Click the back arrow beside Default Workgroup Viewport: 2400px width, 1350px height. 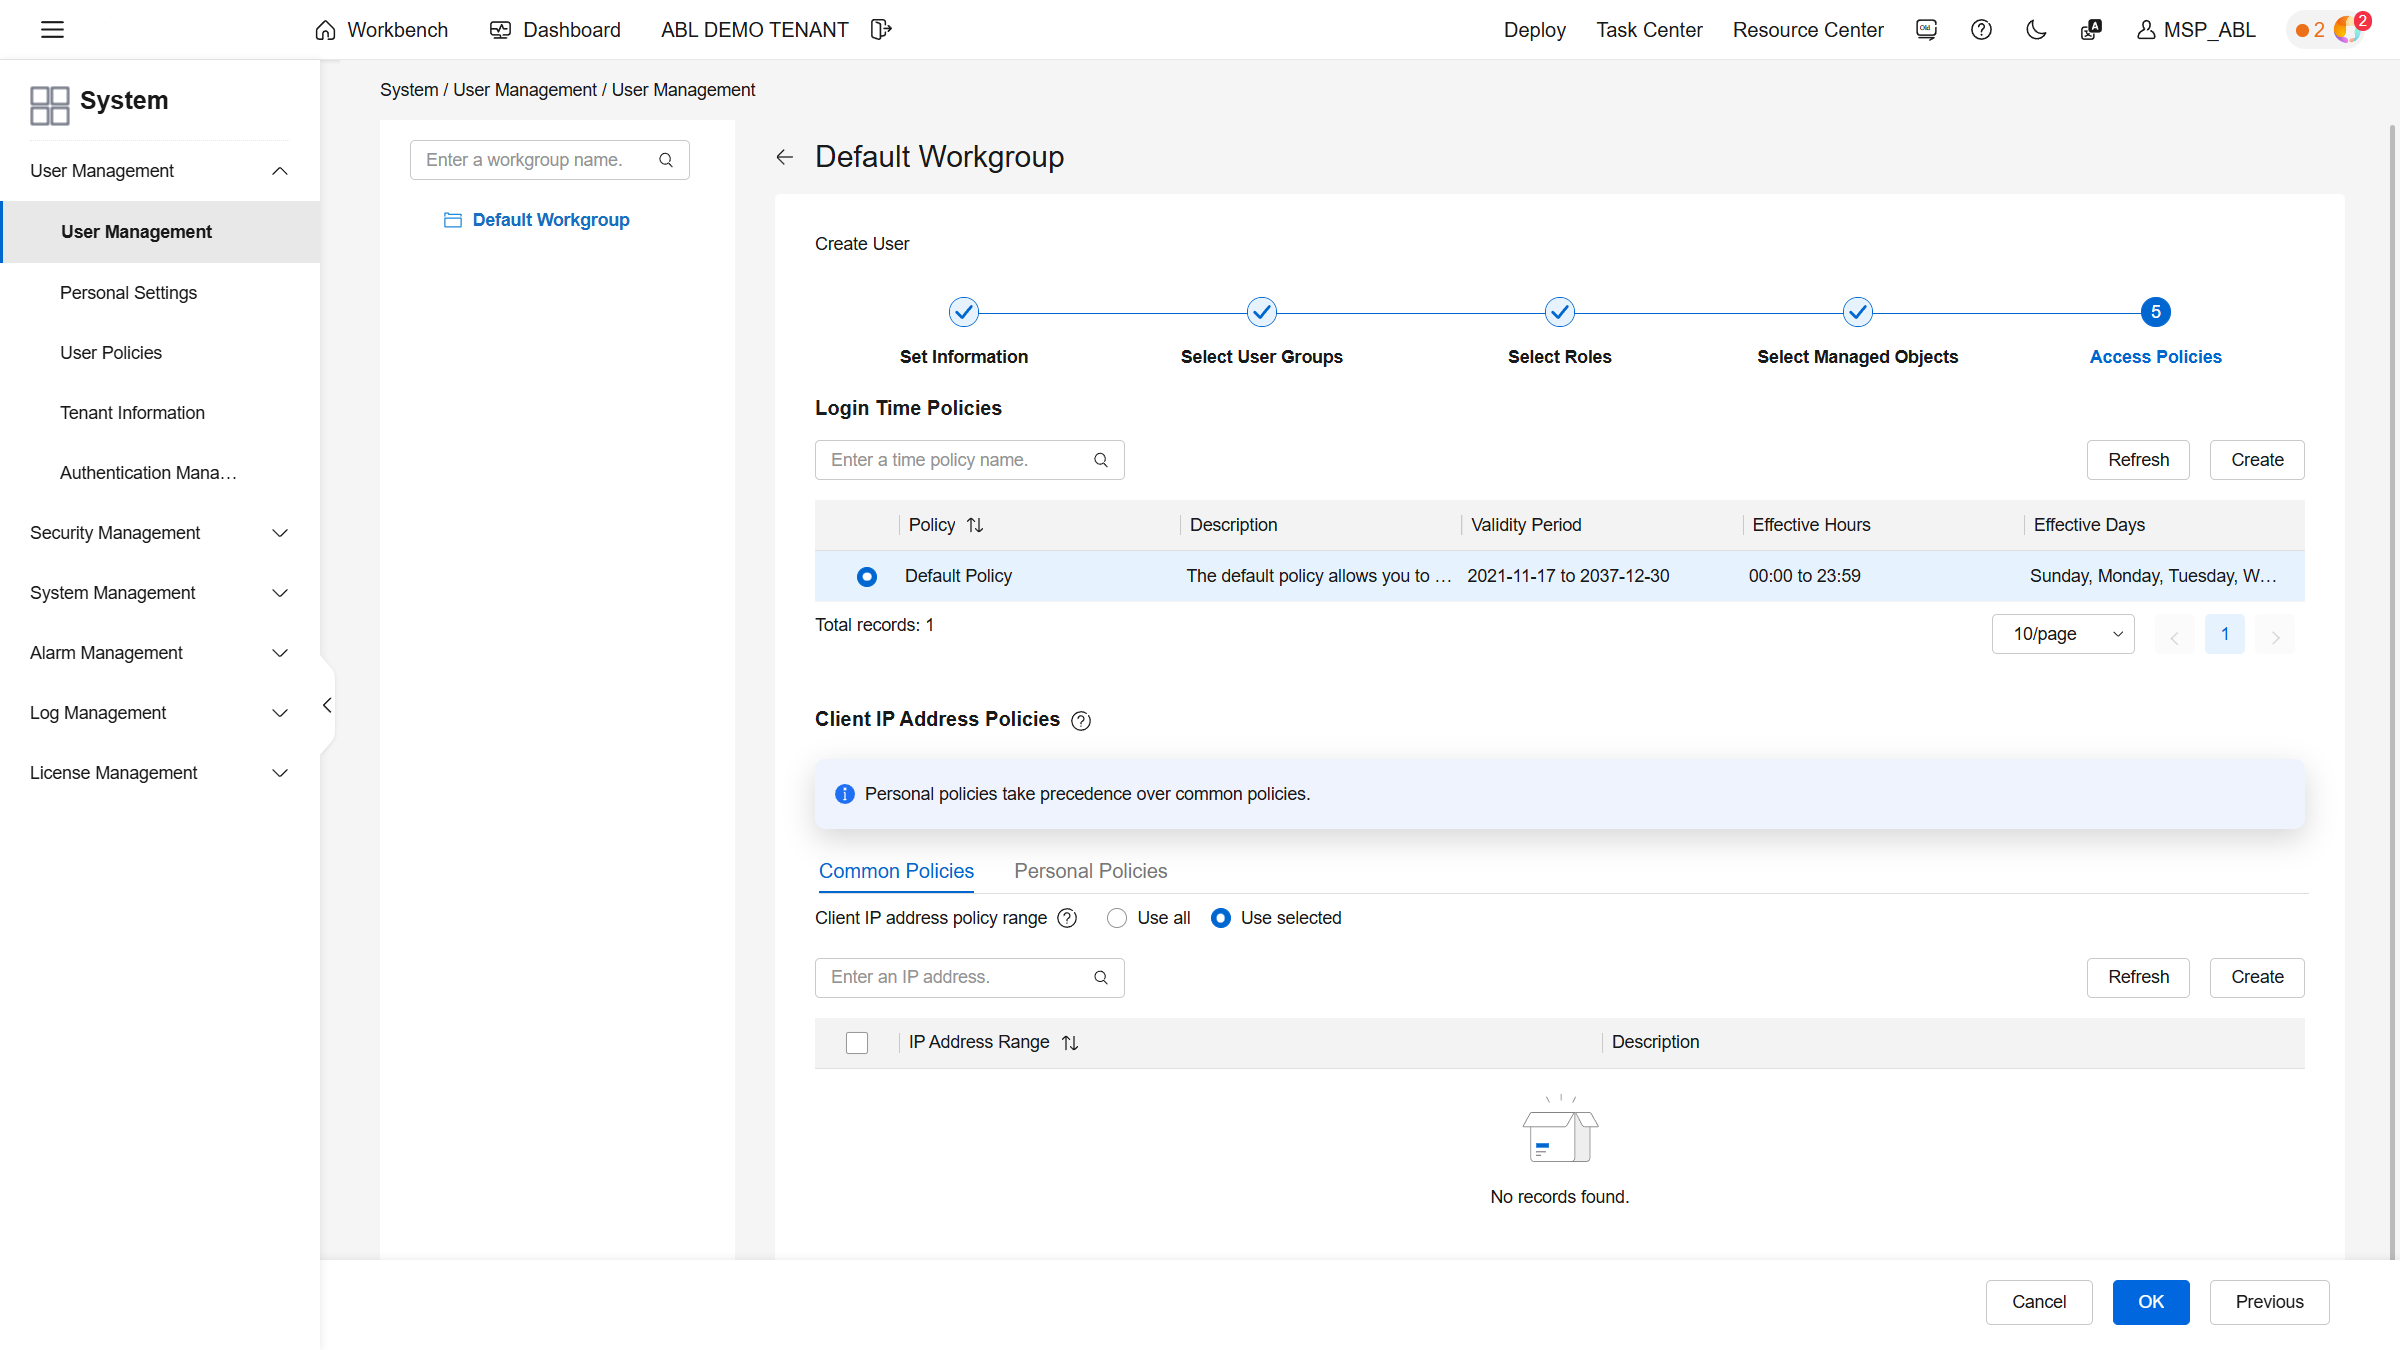click(x=785, y=157)
